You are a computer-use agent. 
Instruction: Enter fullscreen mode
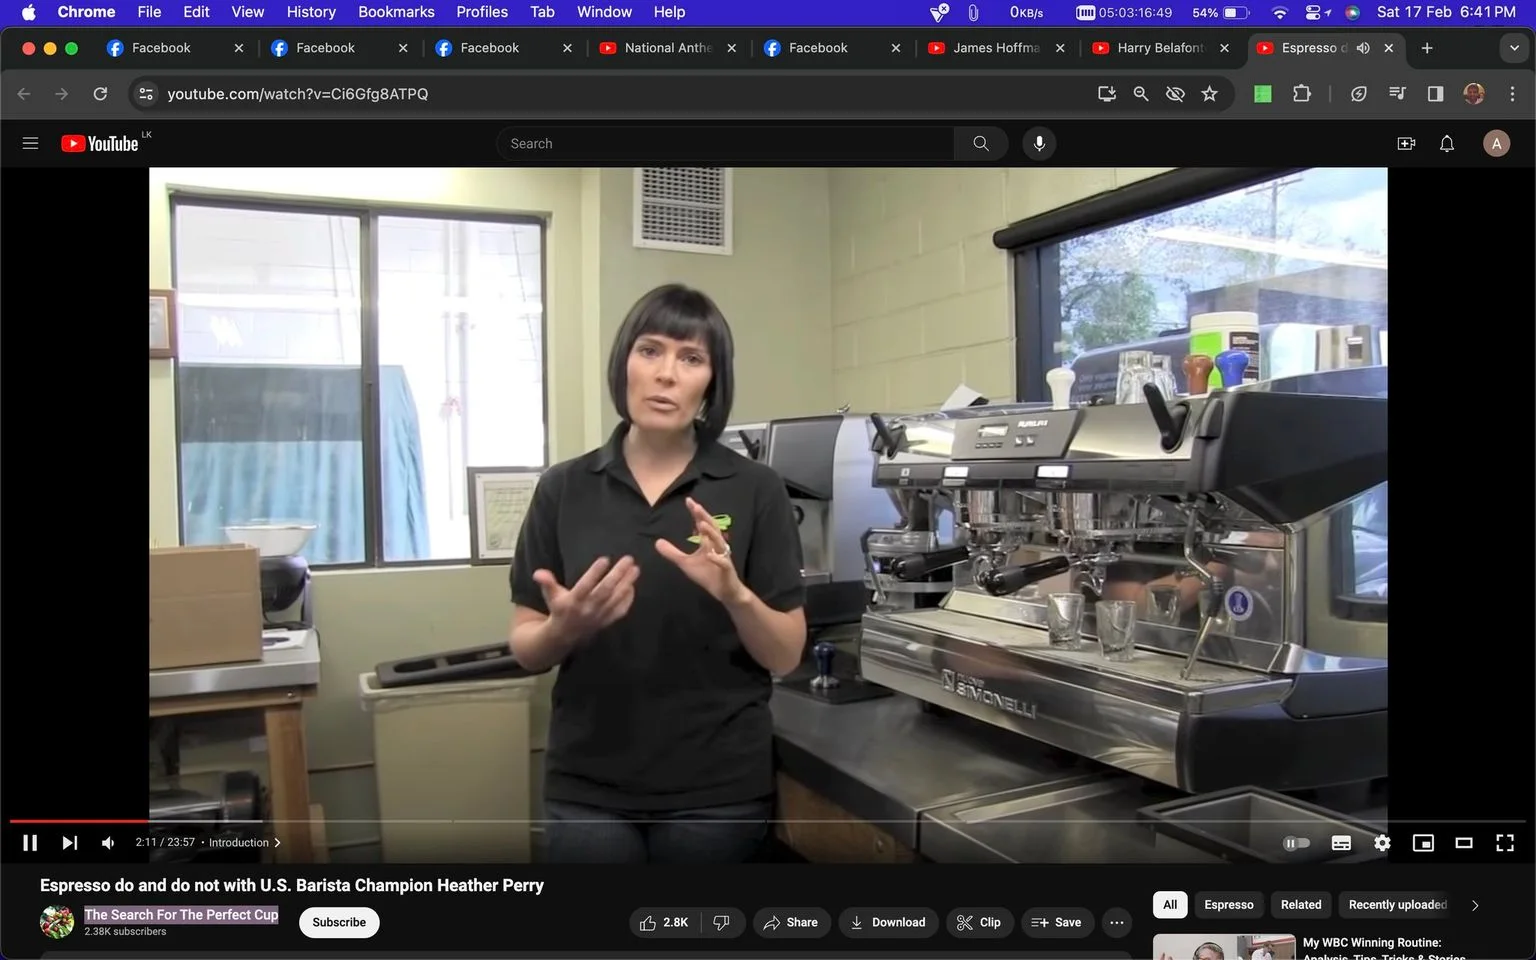(x=1504, y=843)
